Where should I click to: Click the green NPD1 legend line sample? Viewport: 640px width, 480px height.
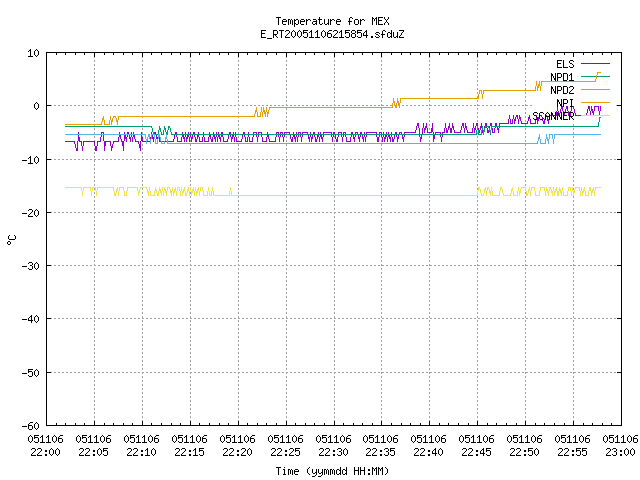click(x=595, y=76)
